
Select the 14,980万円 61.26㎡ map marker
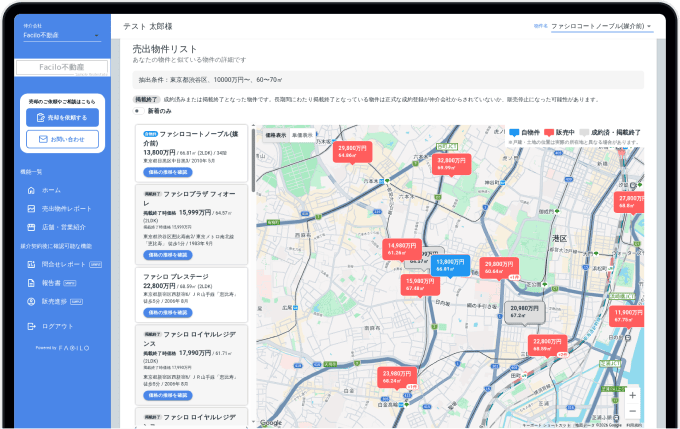coord(402,249)
